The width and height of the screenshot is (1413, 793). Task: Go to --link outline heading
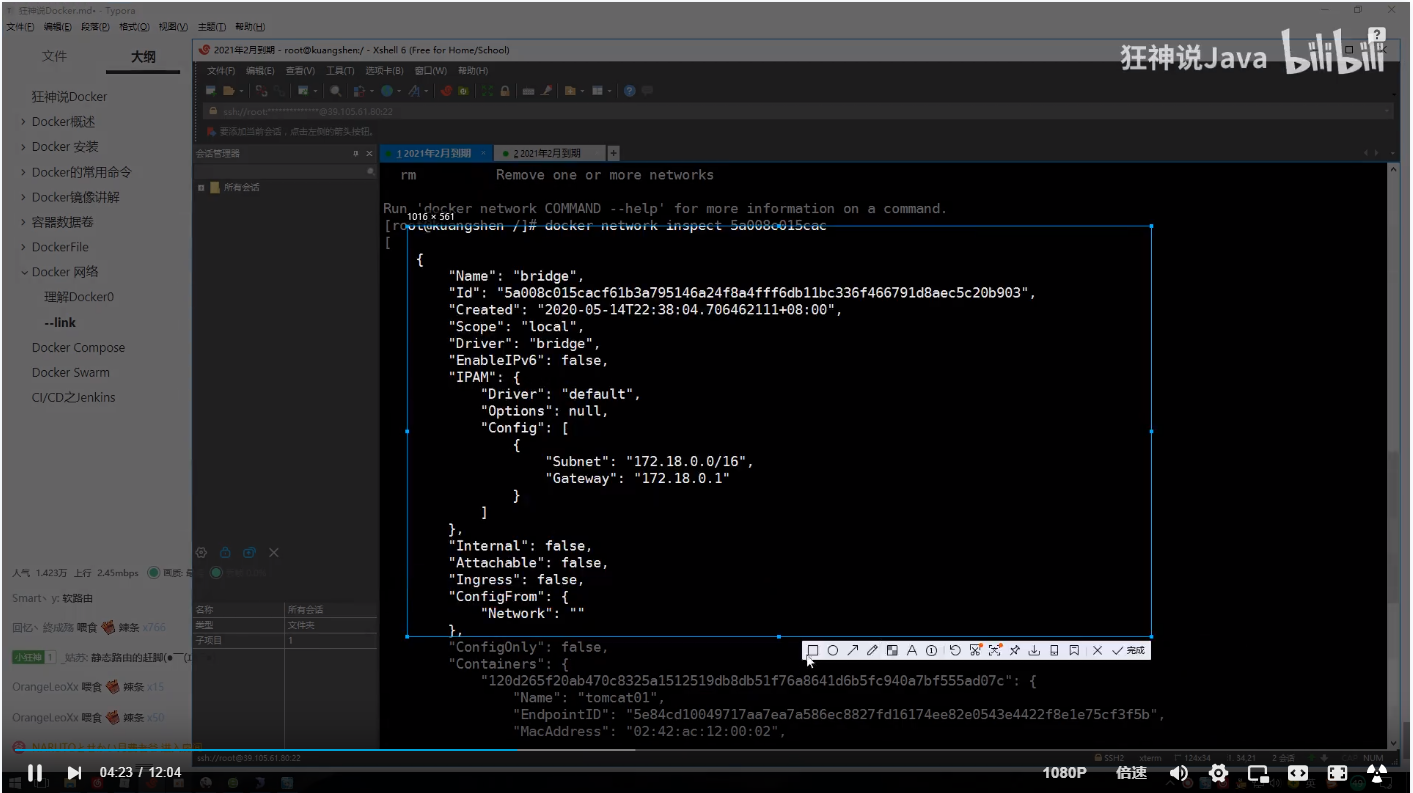pos(60,322)
